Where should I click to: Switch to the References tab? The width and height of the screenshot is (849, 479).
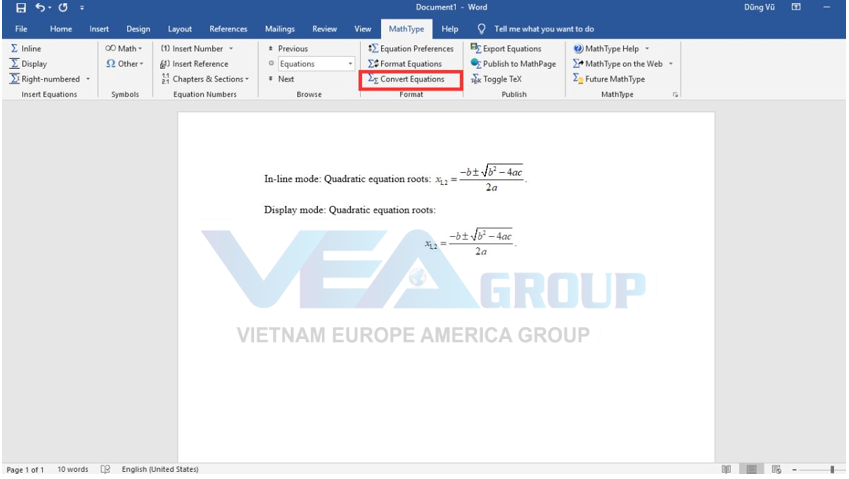pos(228,29)
